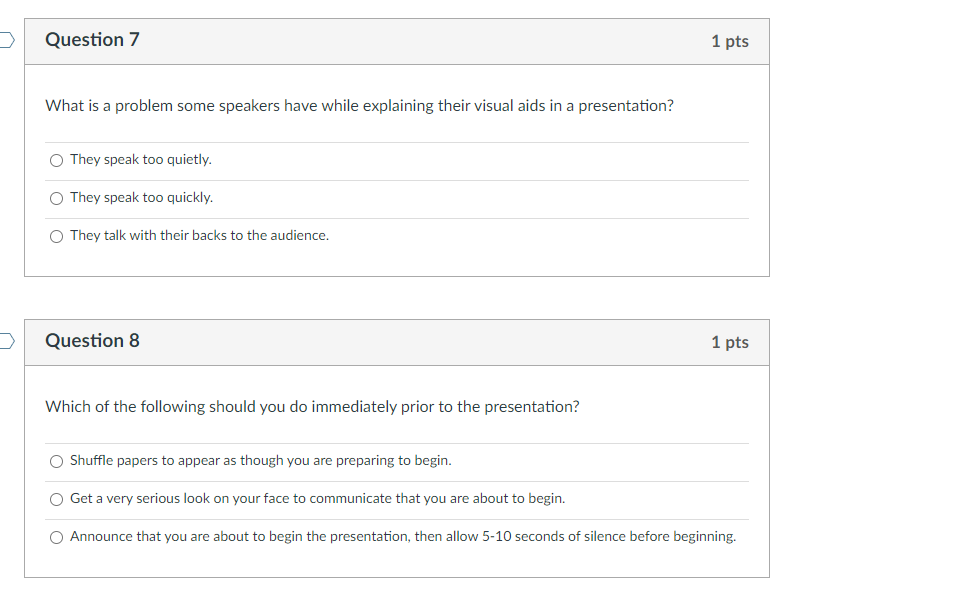Screen dimensions: 956x604
Task: Click the Question 8 prompt about presentation timing
Action: 311,406
